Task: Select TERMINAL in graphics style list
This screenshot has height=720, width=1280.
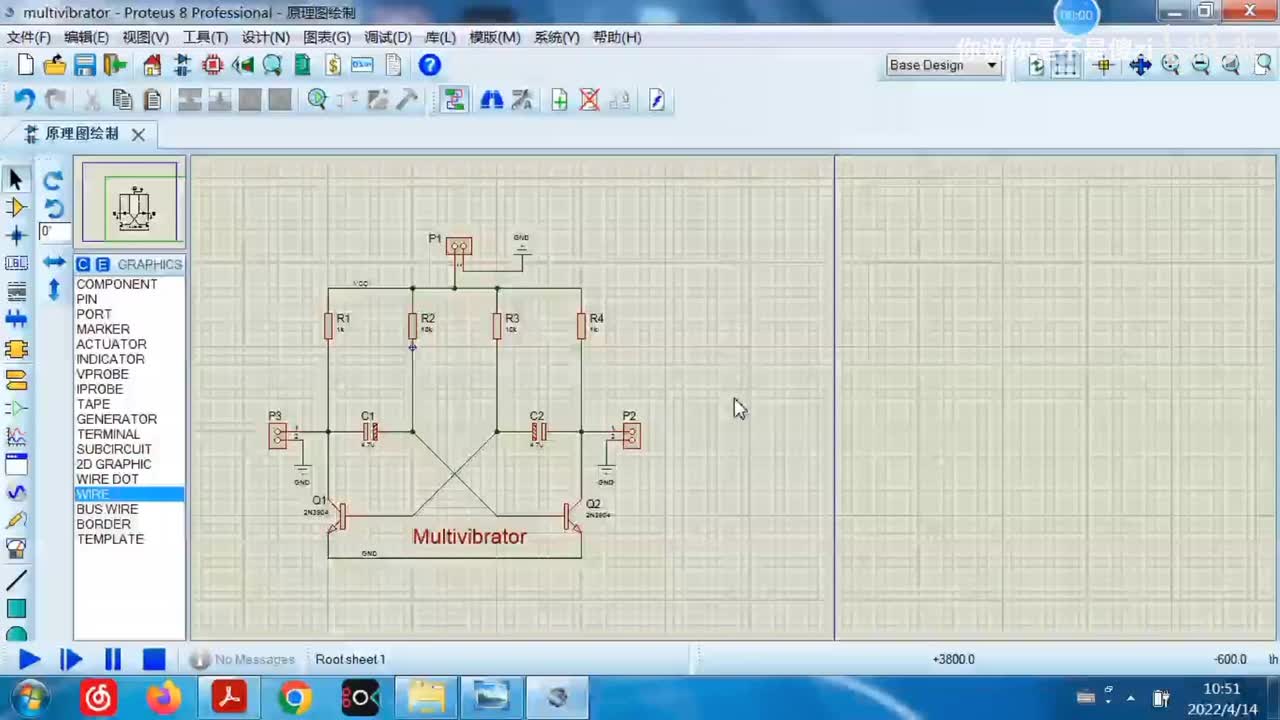Action: coord(108,434)
